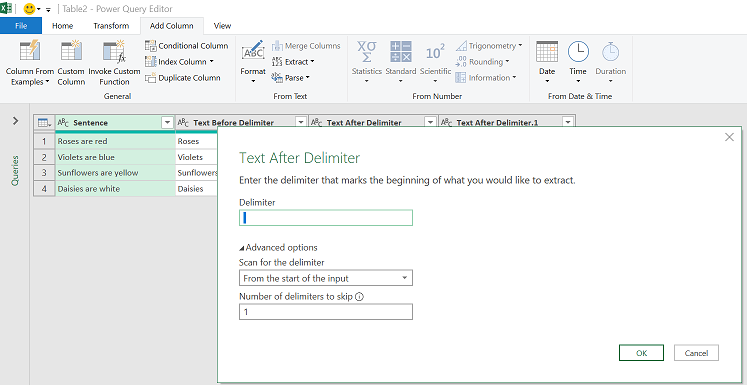Image resolution: width=747 pixels, height=385 pixels.
Task: Focus the Delimiter input field
Action: tap(326, 218)
